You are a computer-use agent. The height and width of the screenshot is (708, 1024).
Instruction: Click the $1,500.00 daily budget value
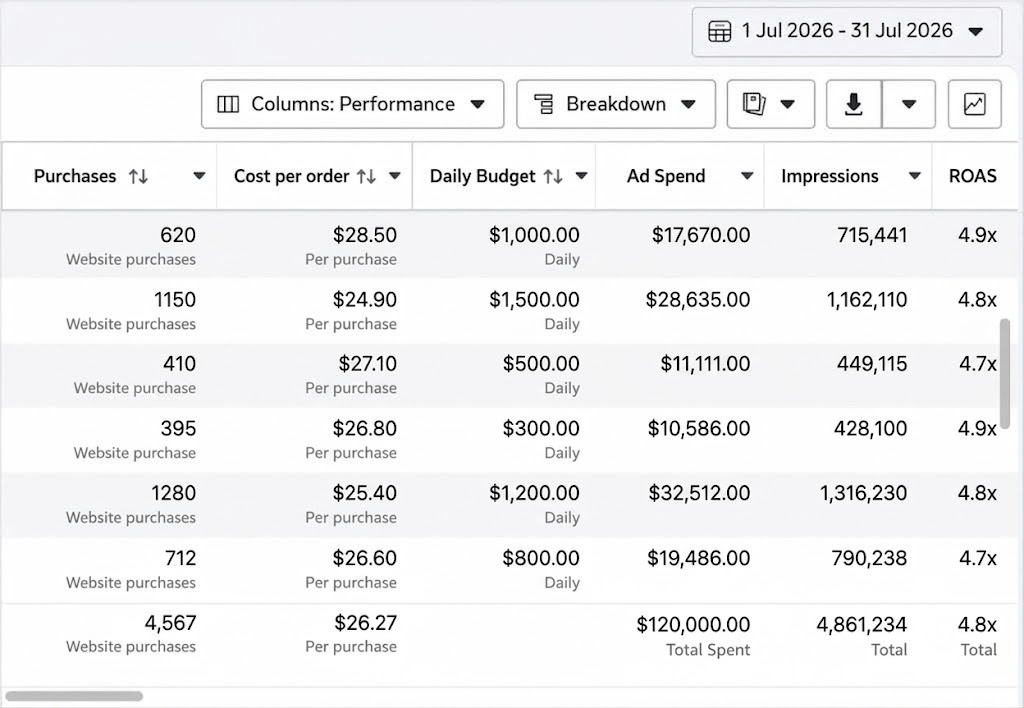pyautogui.click(x=534, y=300)
